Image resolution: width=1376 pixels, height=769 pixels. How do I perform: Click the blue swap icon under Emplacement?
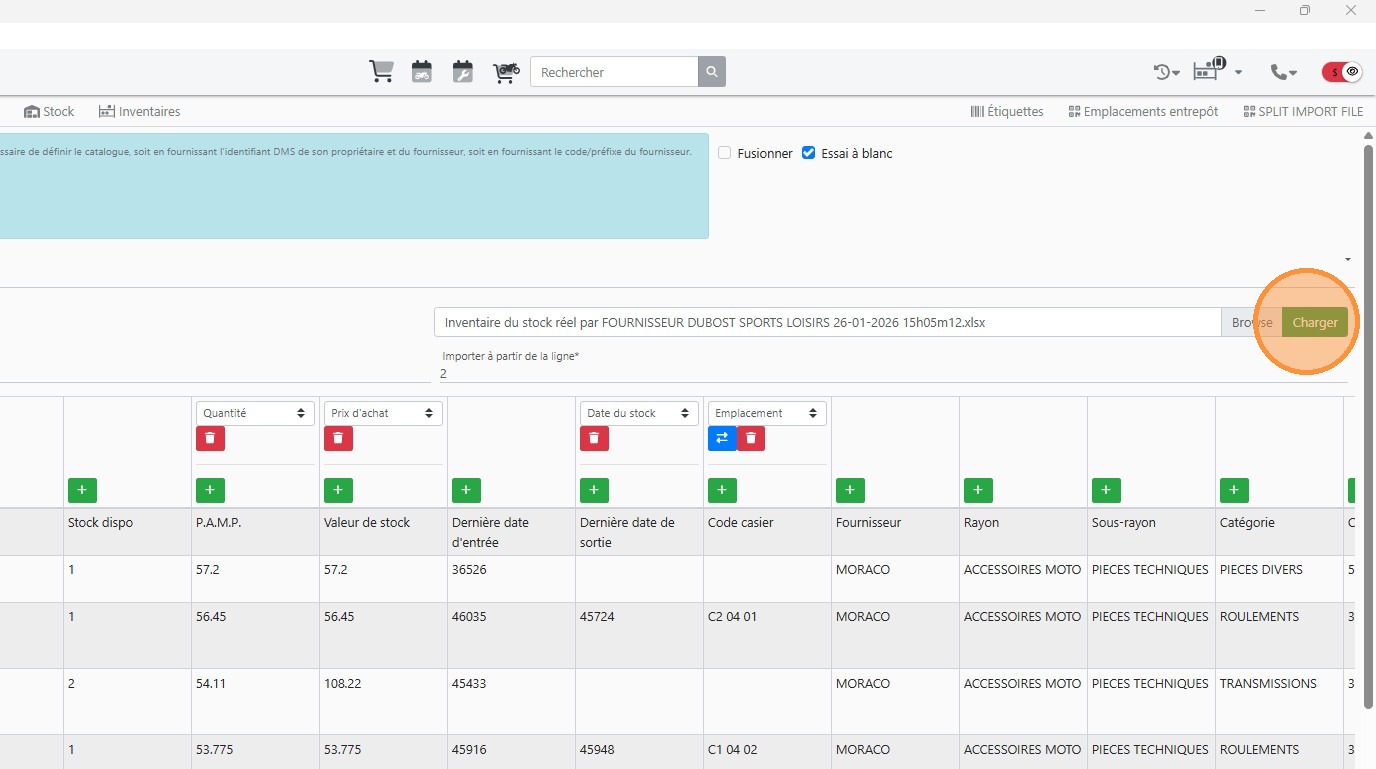(x=722, y=439)
